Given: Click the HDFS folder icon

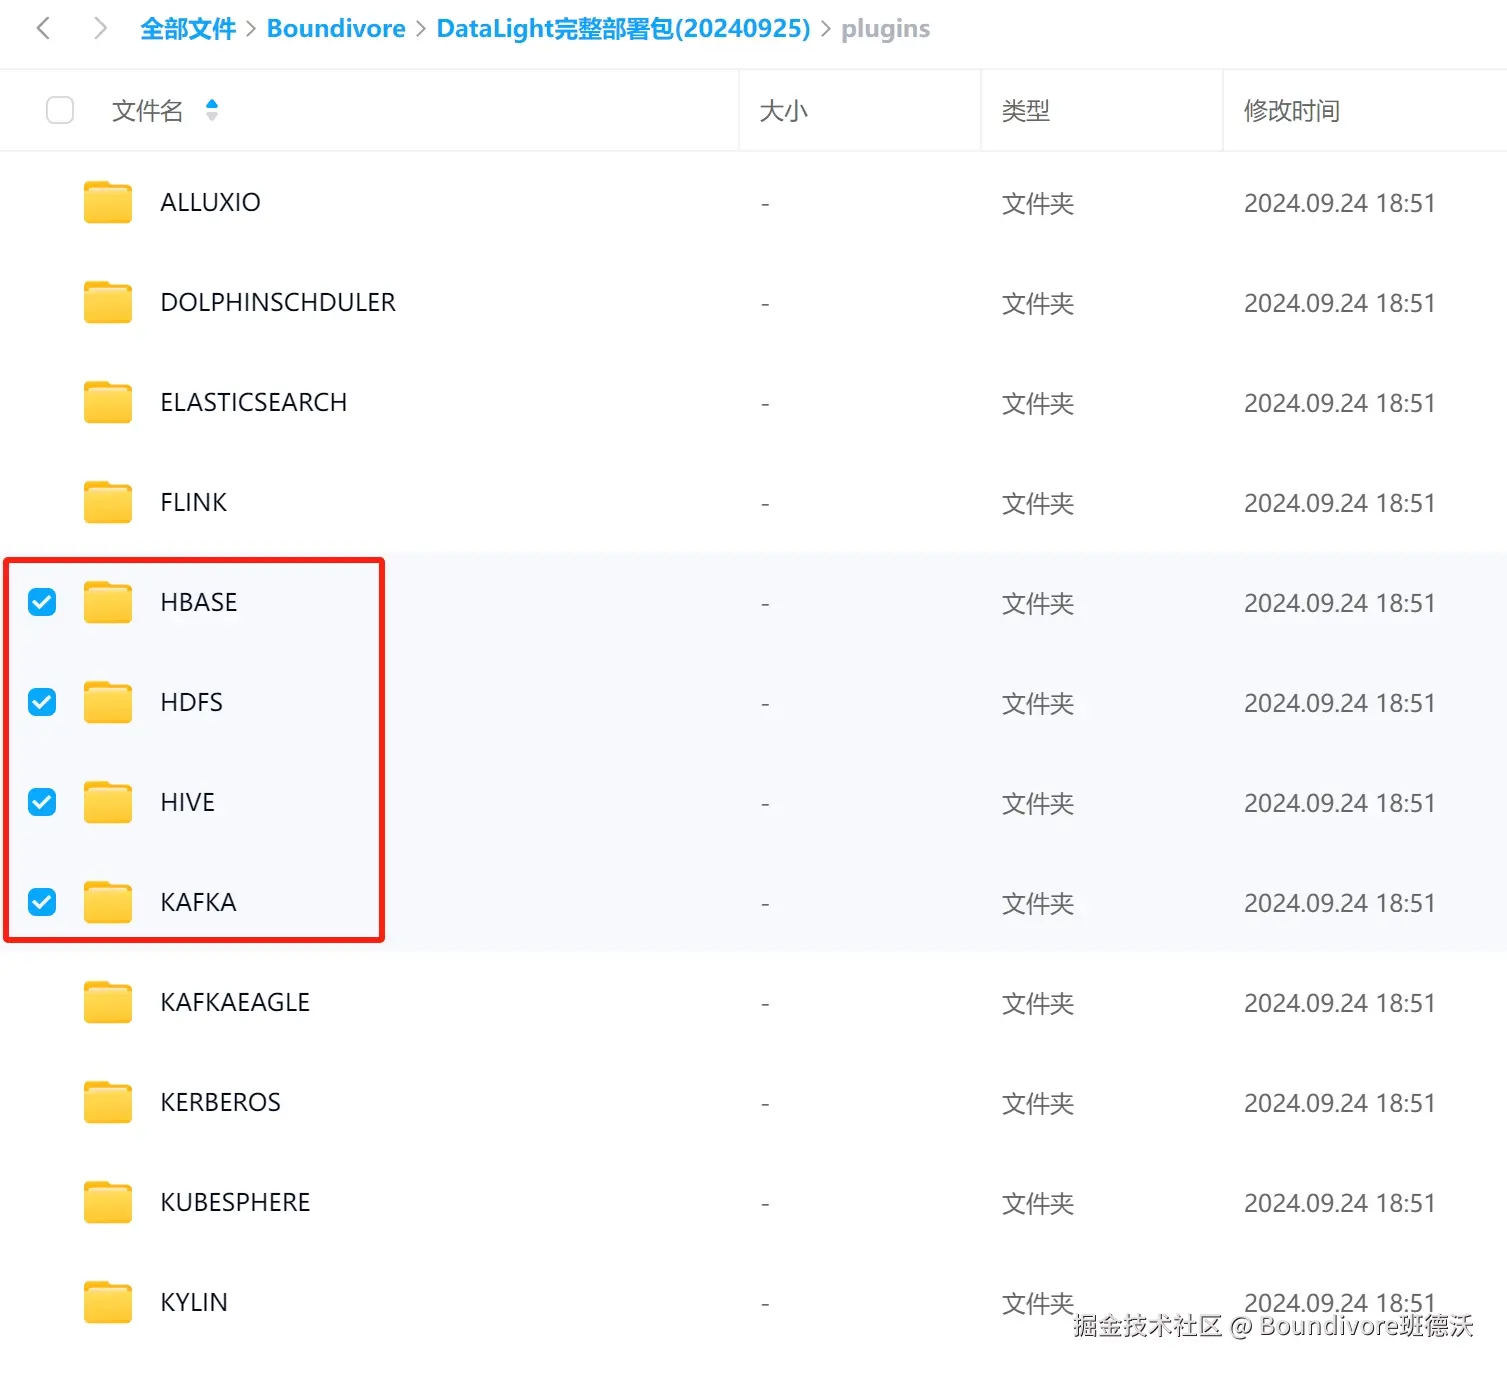Looking at the screenshot, I should click(x=108, y=702).
